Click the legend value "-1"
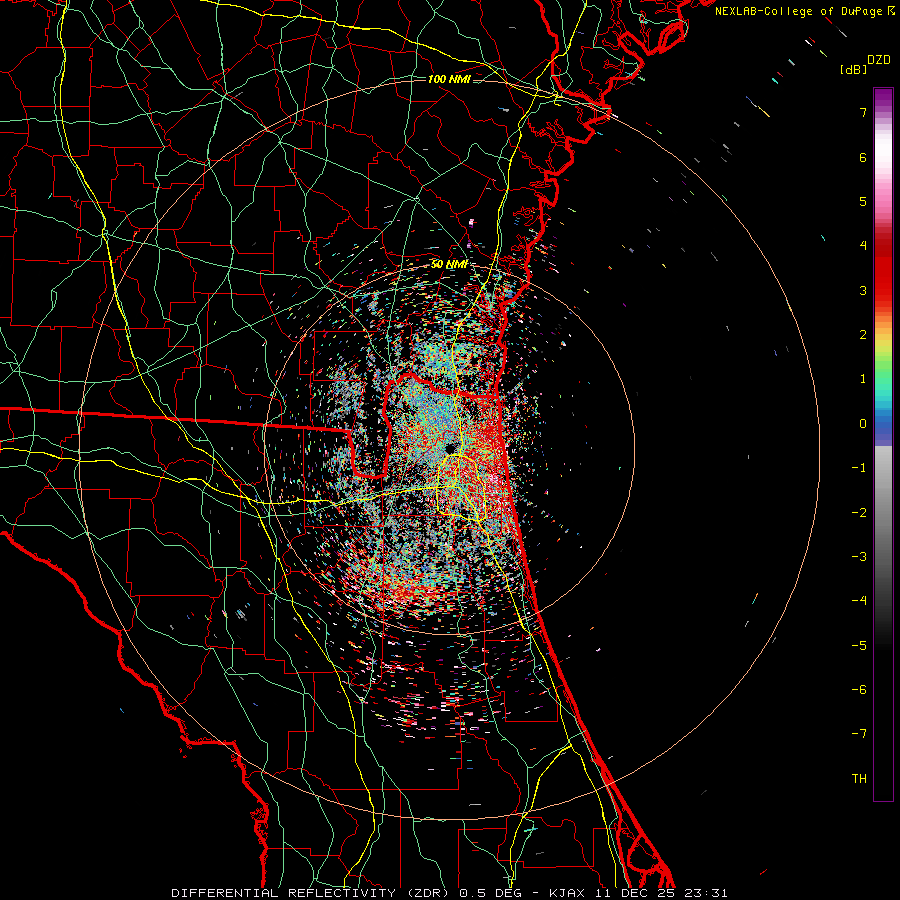 859,468
